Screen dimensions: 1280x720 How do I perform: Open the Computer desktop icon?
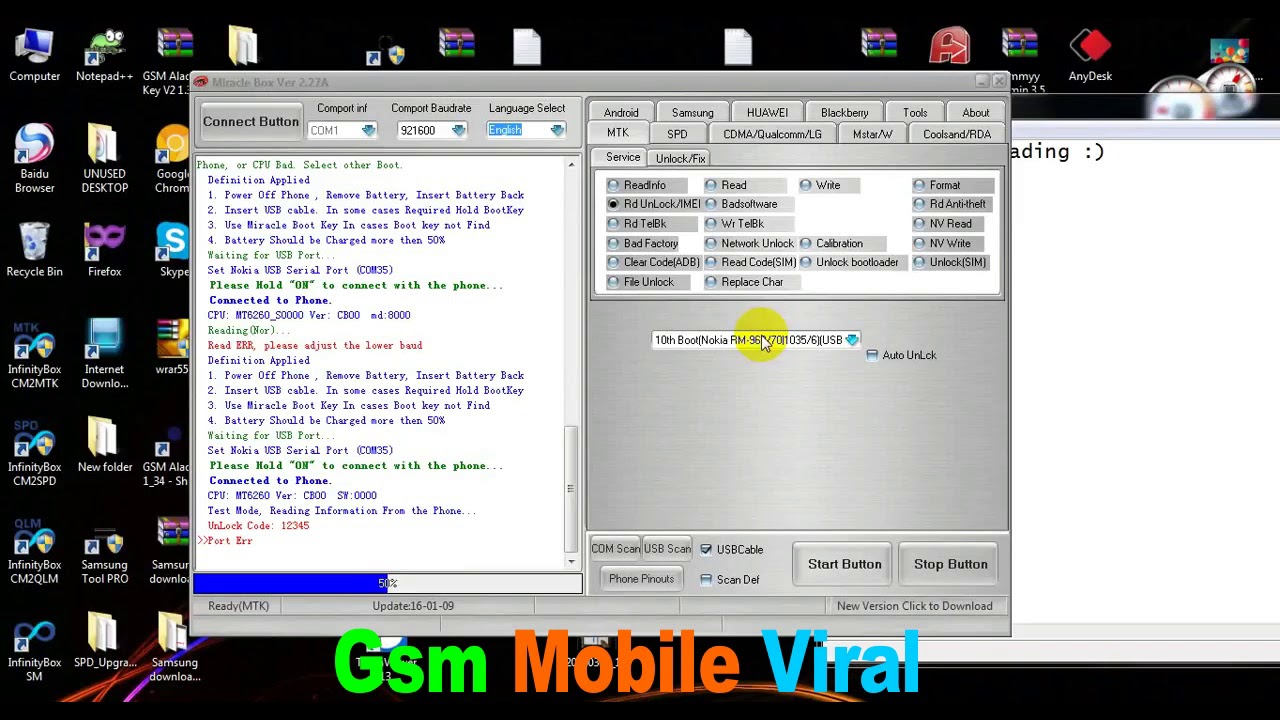(x=34, y=55)
